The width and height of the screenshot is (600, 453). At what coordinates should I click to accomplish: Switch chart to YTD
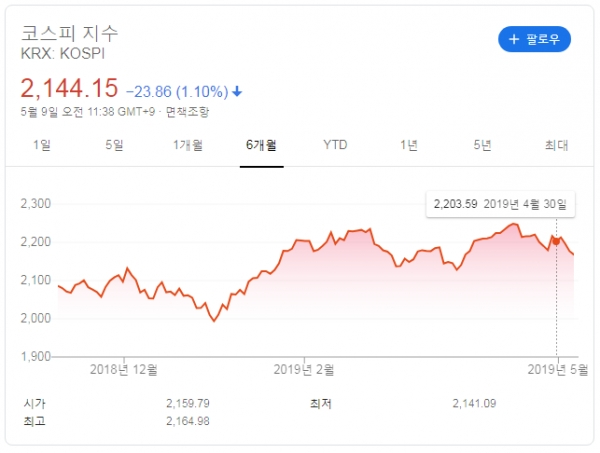pos(335,145)
